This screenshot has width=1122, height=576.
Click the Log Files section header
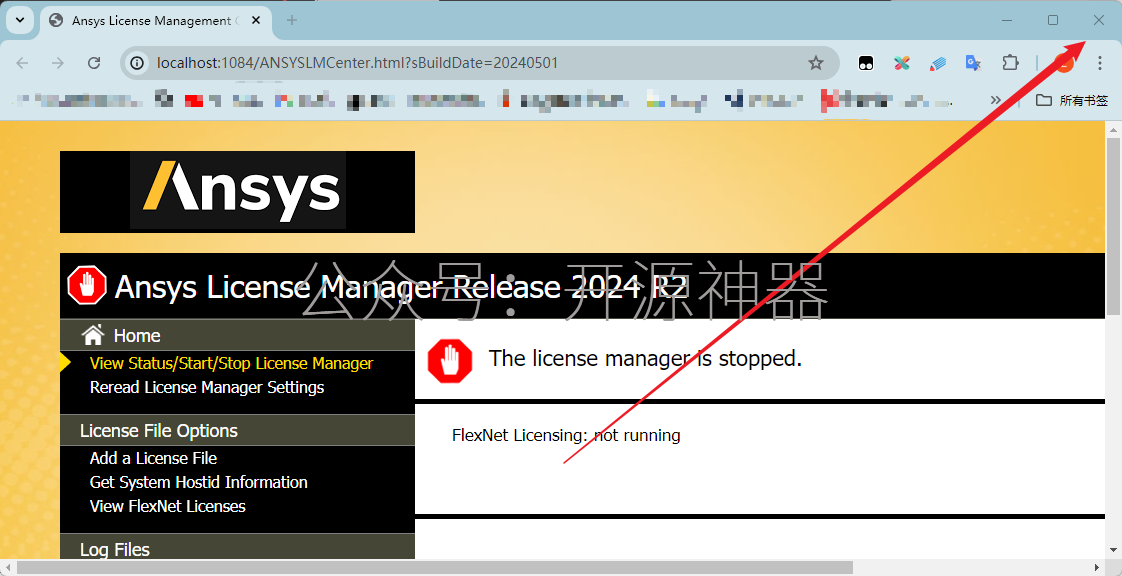[x=238, y=547]
